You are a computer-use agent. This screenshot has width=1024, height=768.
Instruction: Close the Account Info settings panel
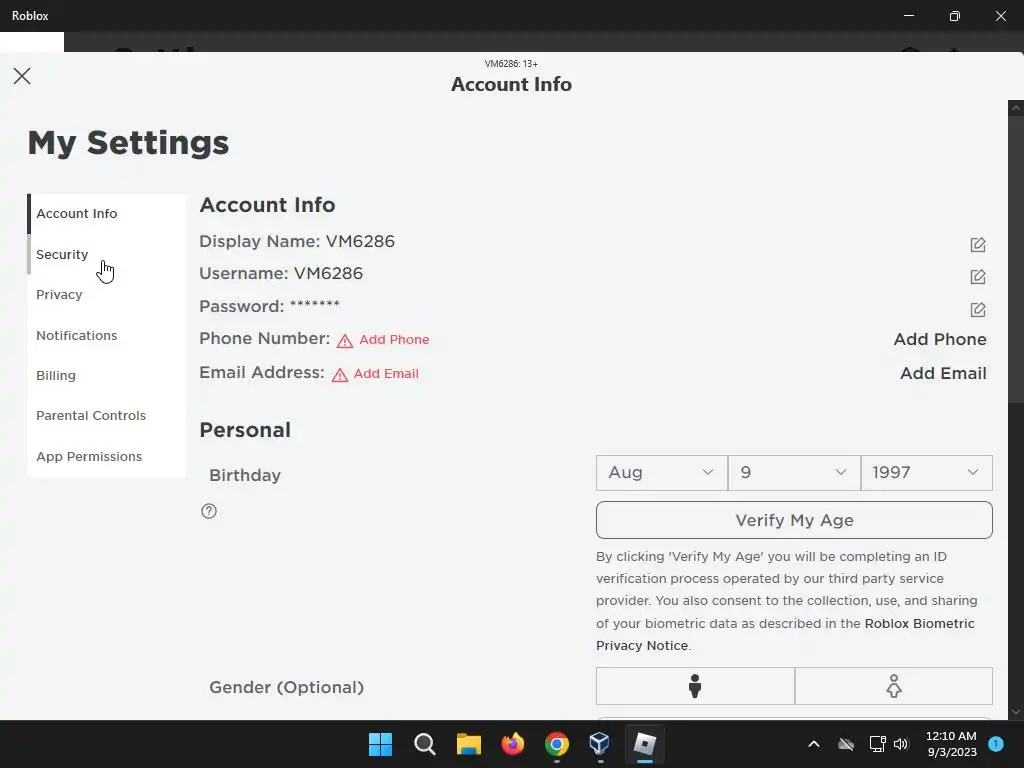click(x=22, y=76)
